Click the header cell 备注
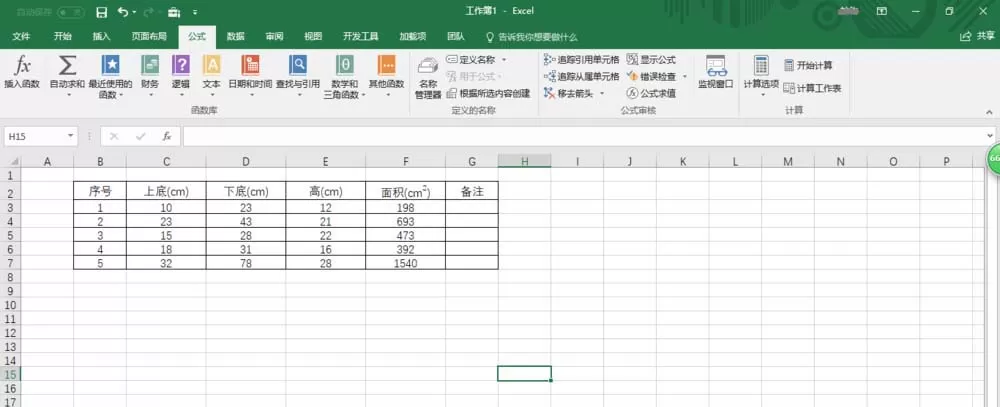The image size is (1000, 407). pyautogui.click(x=472, y=191)
